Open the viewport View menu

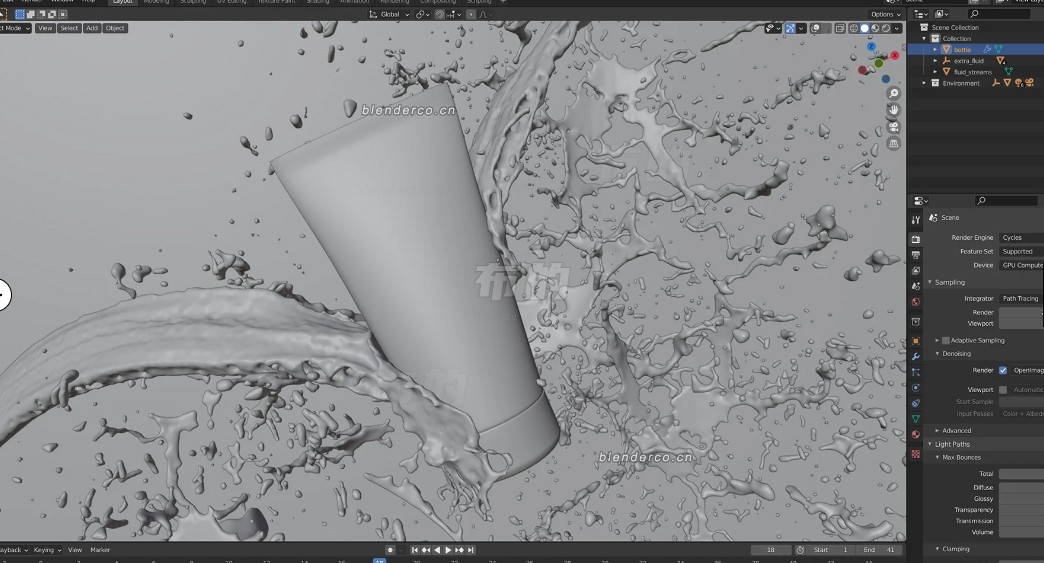click(45, 28)
